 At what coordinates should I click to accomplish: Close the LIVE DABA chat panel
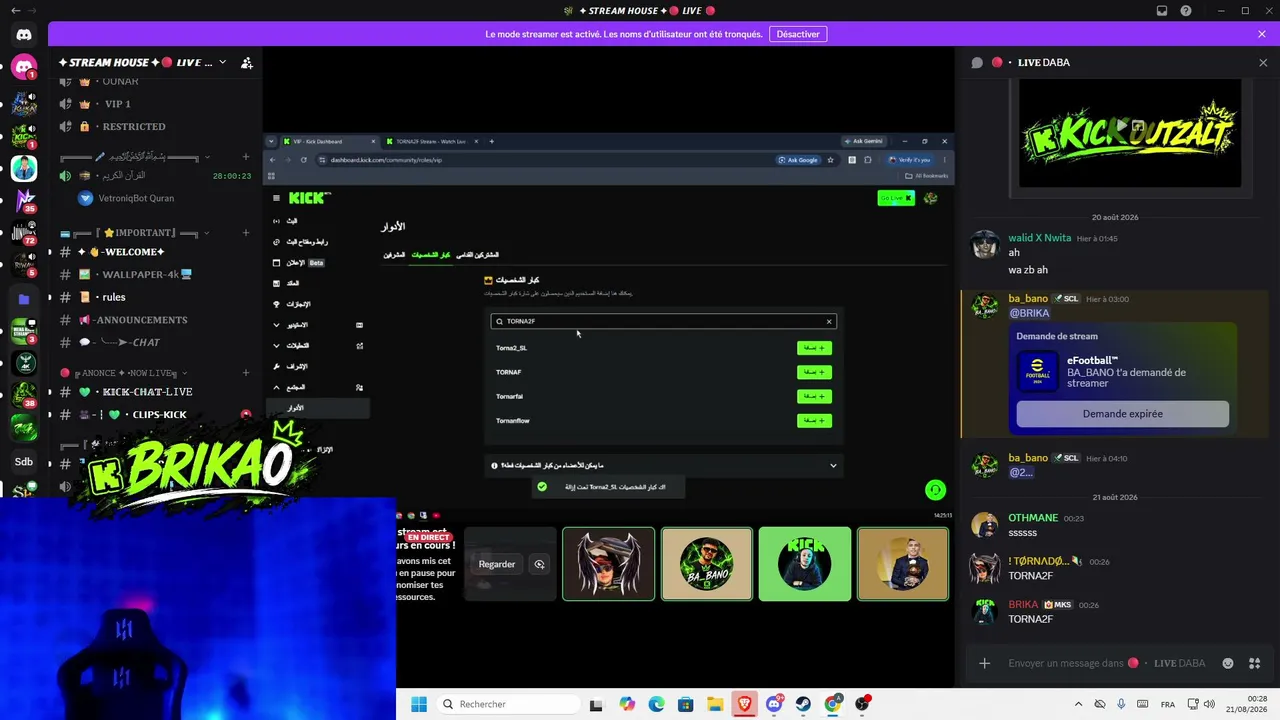[x=1263, y=62]
